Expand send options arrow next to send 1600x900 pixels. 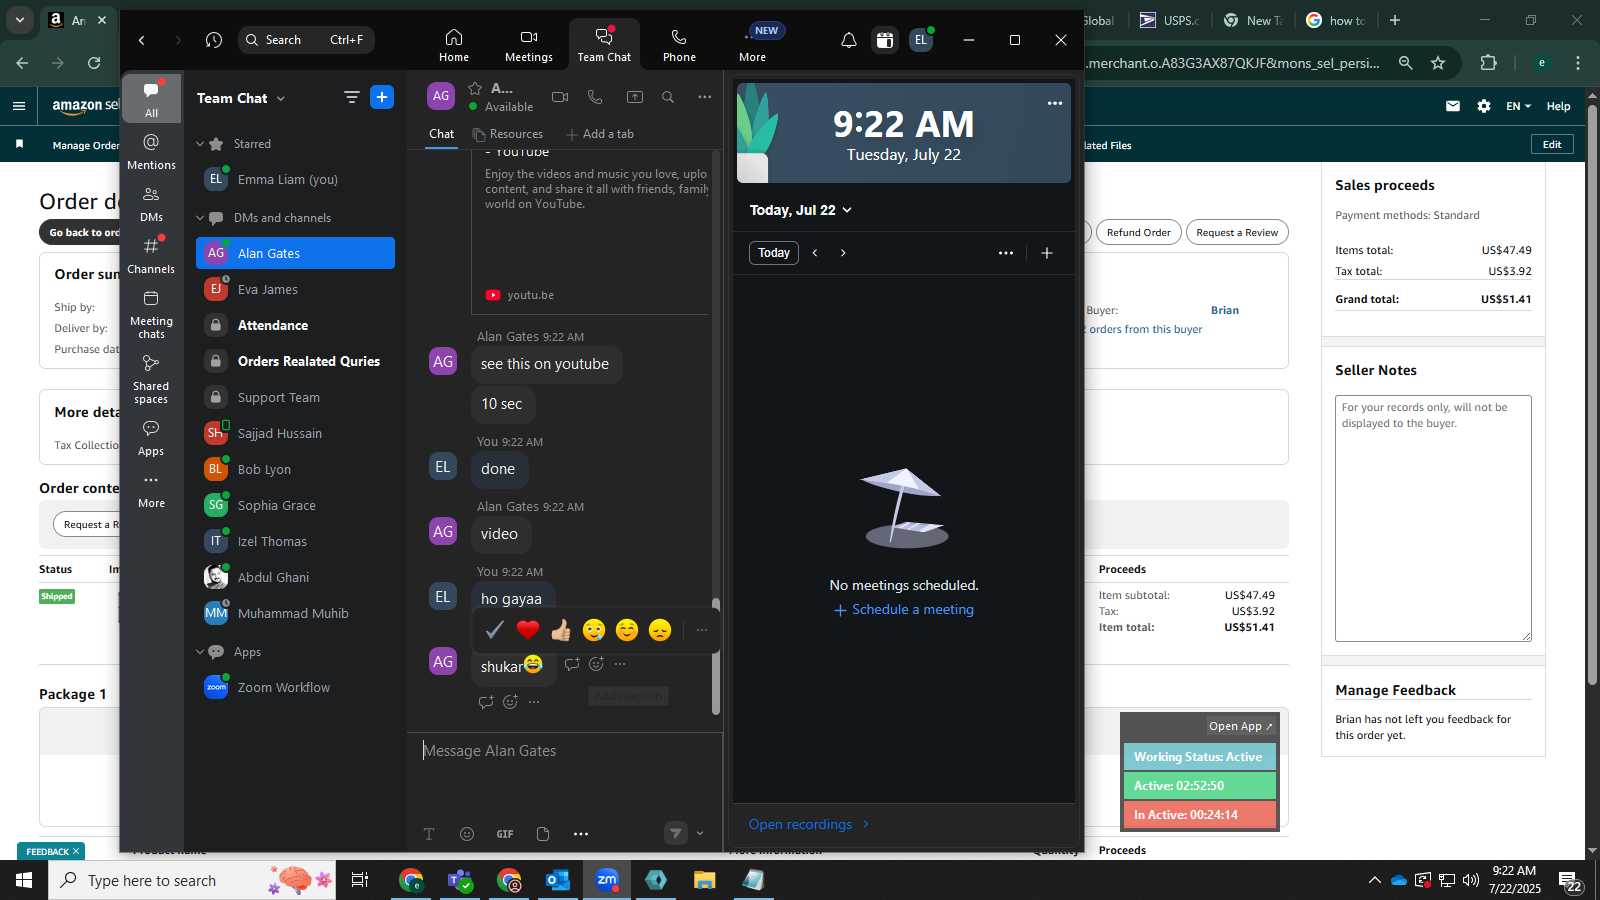[x=700, y=833]
